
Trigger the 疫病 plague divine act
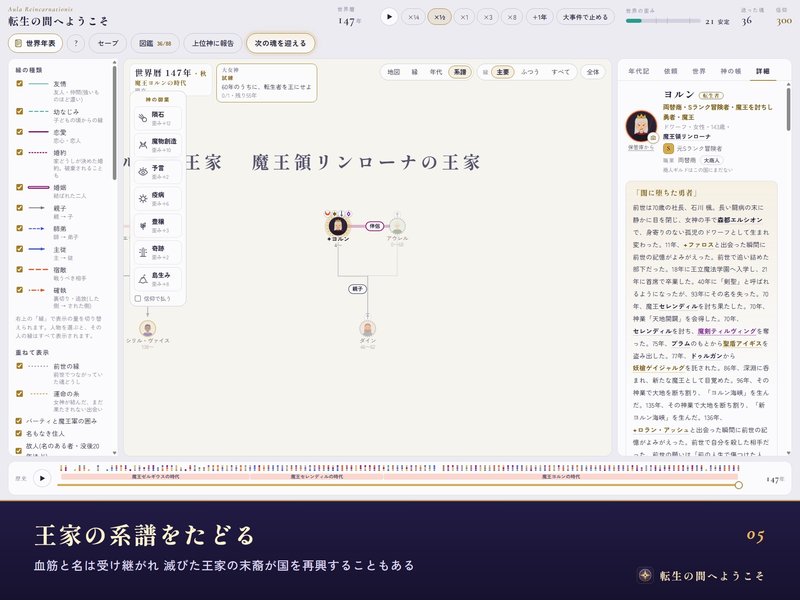click(158, 198)
